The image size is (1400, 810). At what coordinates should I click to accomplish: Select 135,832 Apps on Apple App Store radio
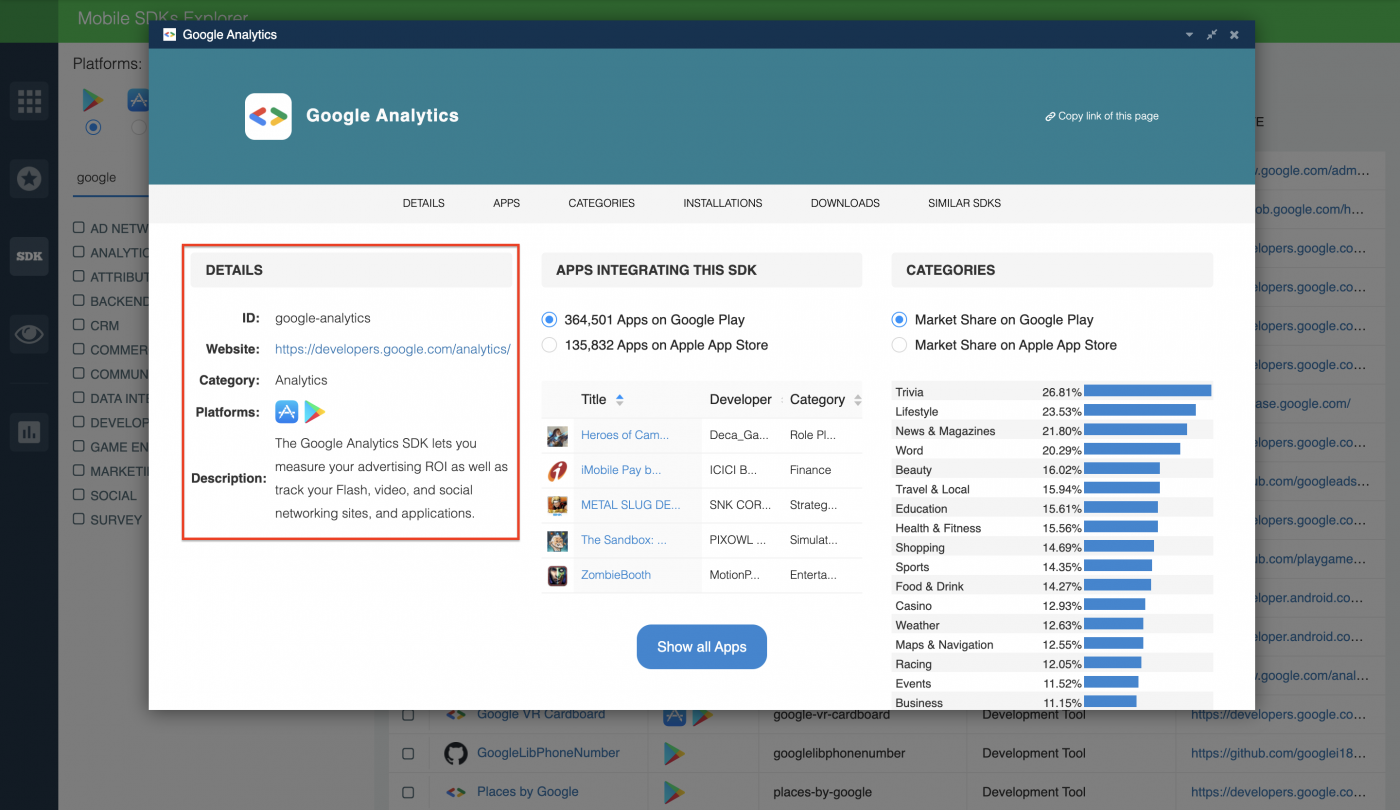(x=549, y=345)
